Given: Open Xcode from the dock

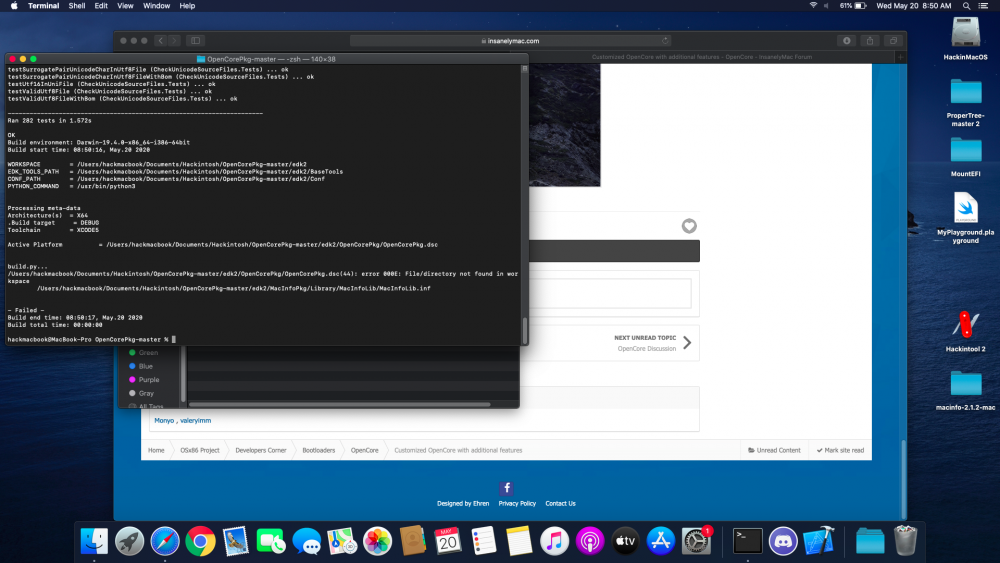Looking at the screenshot, I should (819, 541).
